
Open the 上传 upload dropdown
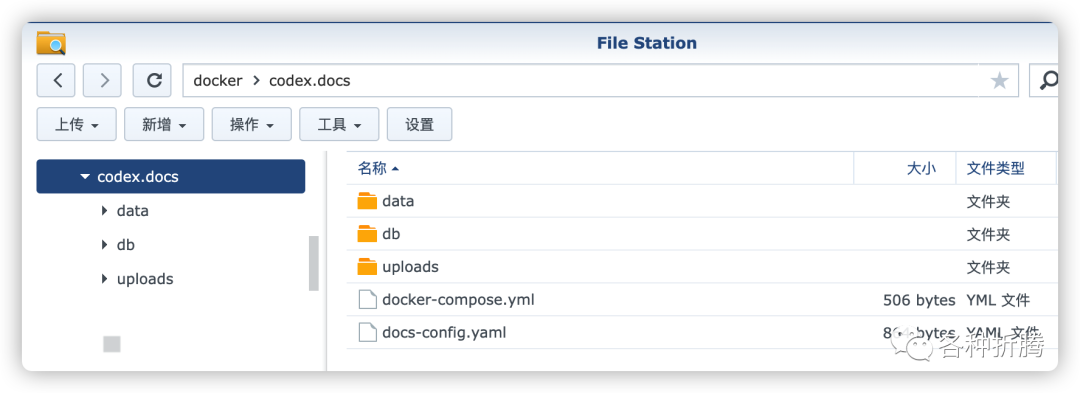[76, 125]
